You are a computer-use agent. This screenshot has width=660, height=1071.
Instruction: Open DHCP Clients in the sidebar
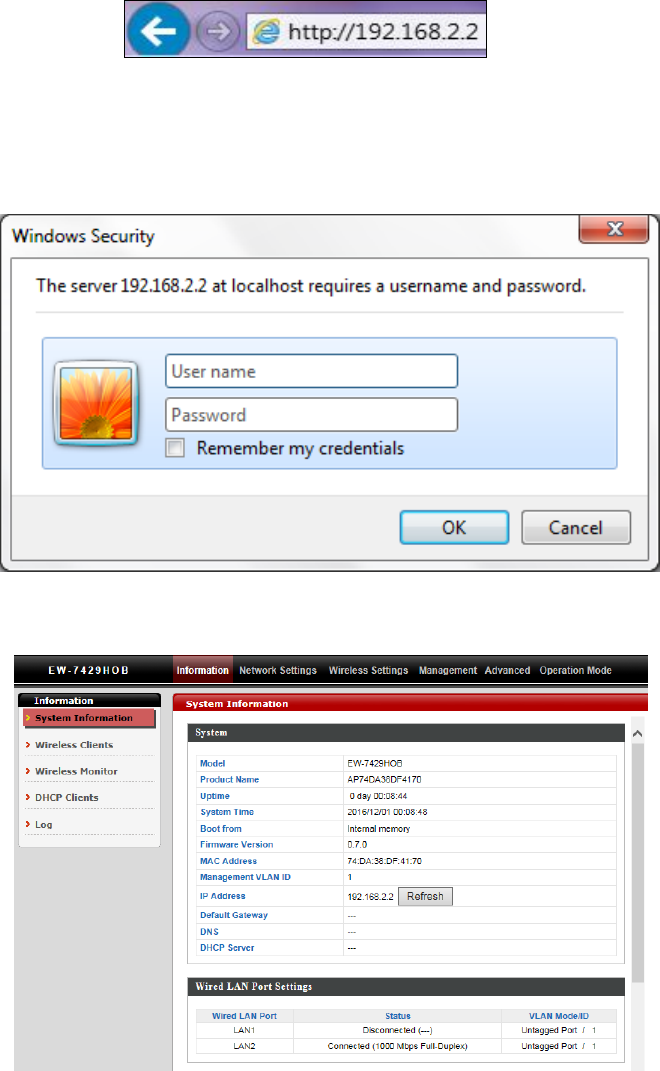(66, 797)
